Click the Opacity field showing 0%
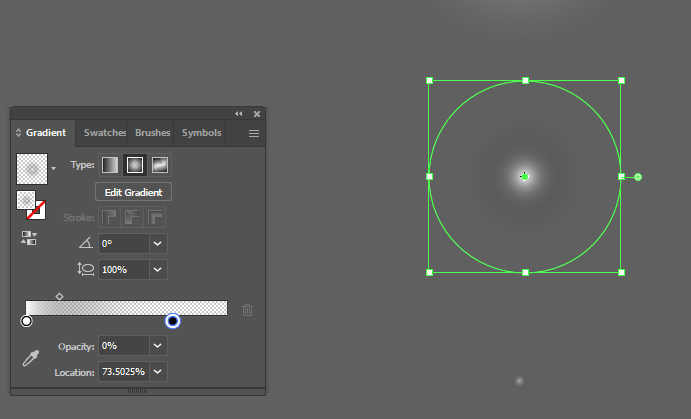The width and height of the screenshot is (691, 419). click(124, 346)
